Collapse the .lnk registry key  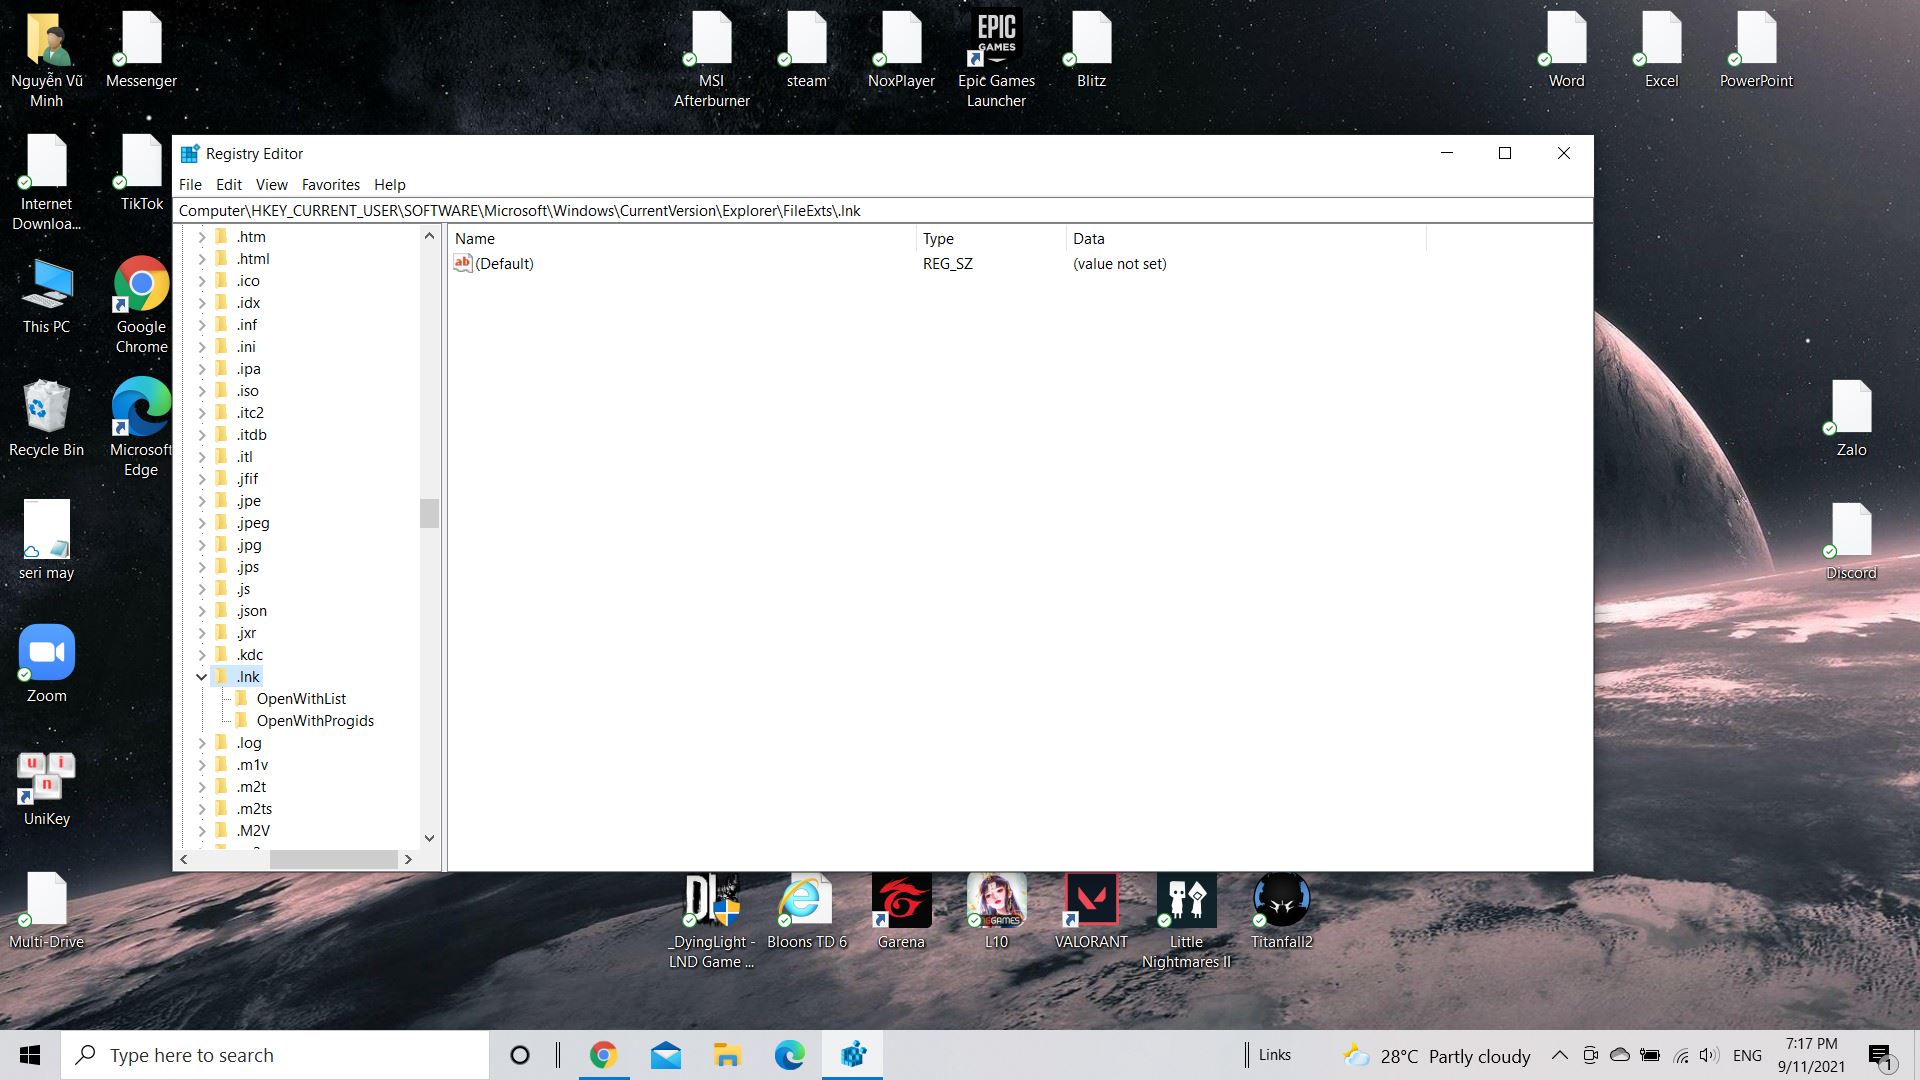click(x=202, y=676)
